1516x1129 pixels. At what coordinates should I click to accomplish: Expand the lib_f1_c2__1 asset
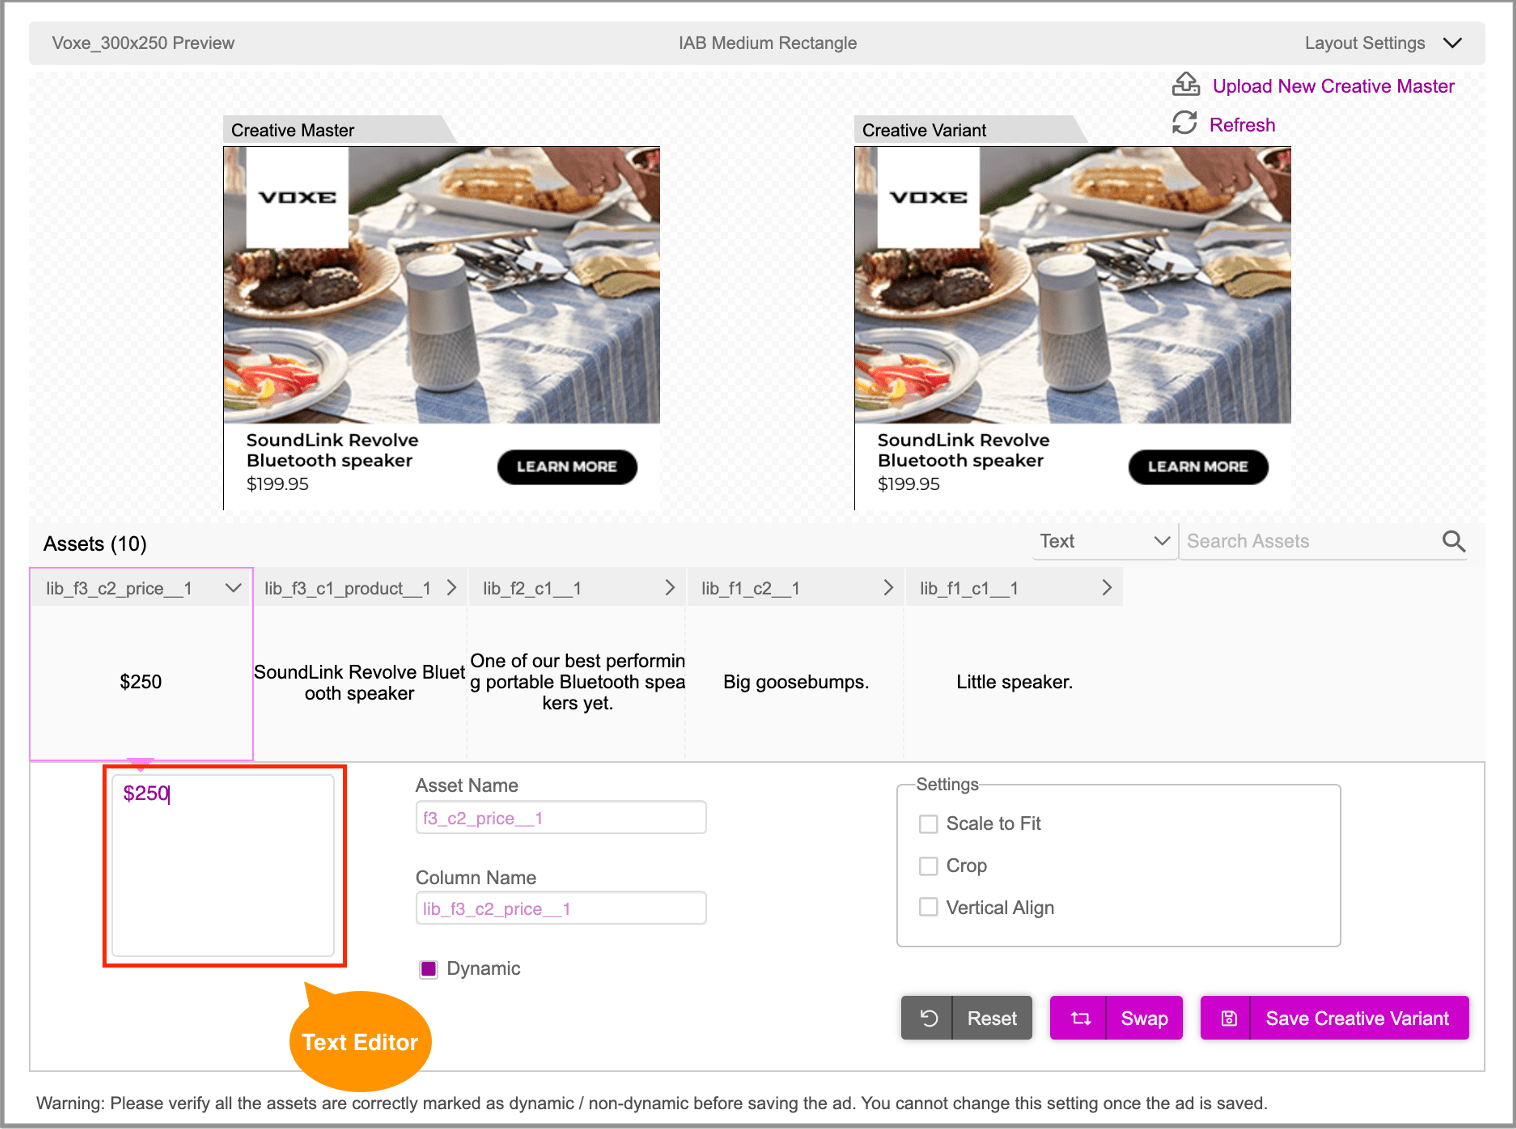(x=888, y=588)
